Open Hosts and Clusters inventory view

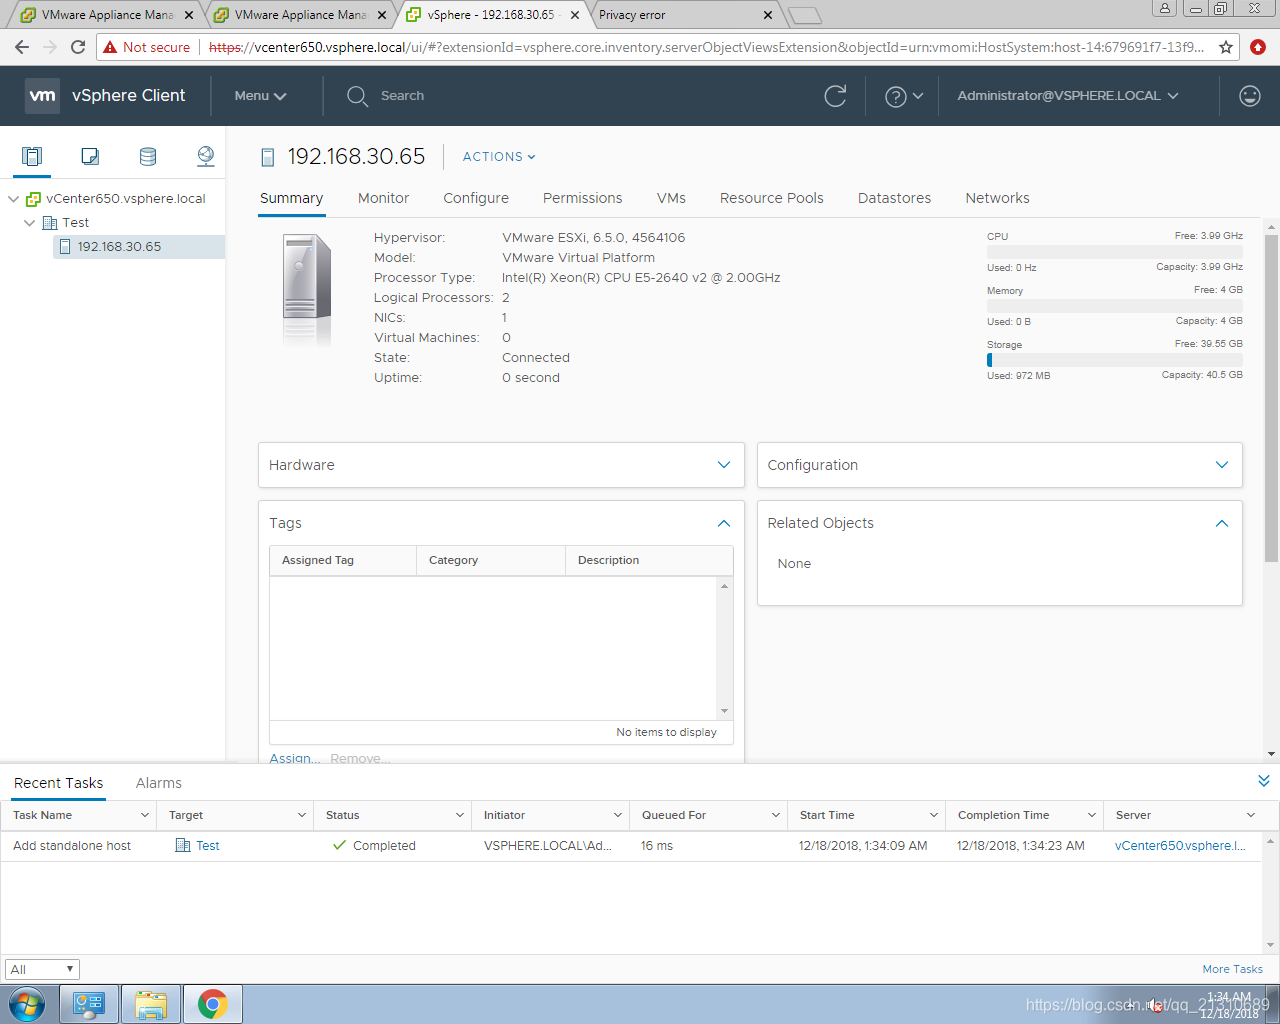click(x=32, y=156)
